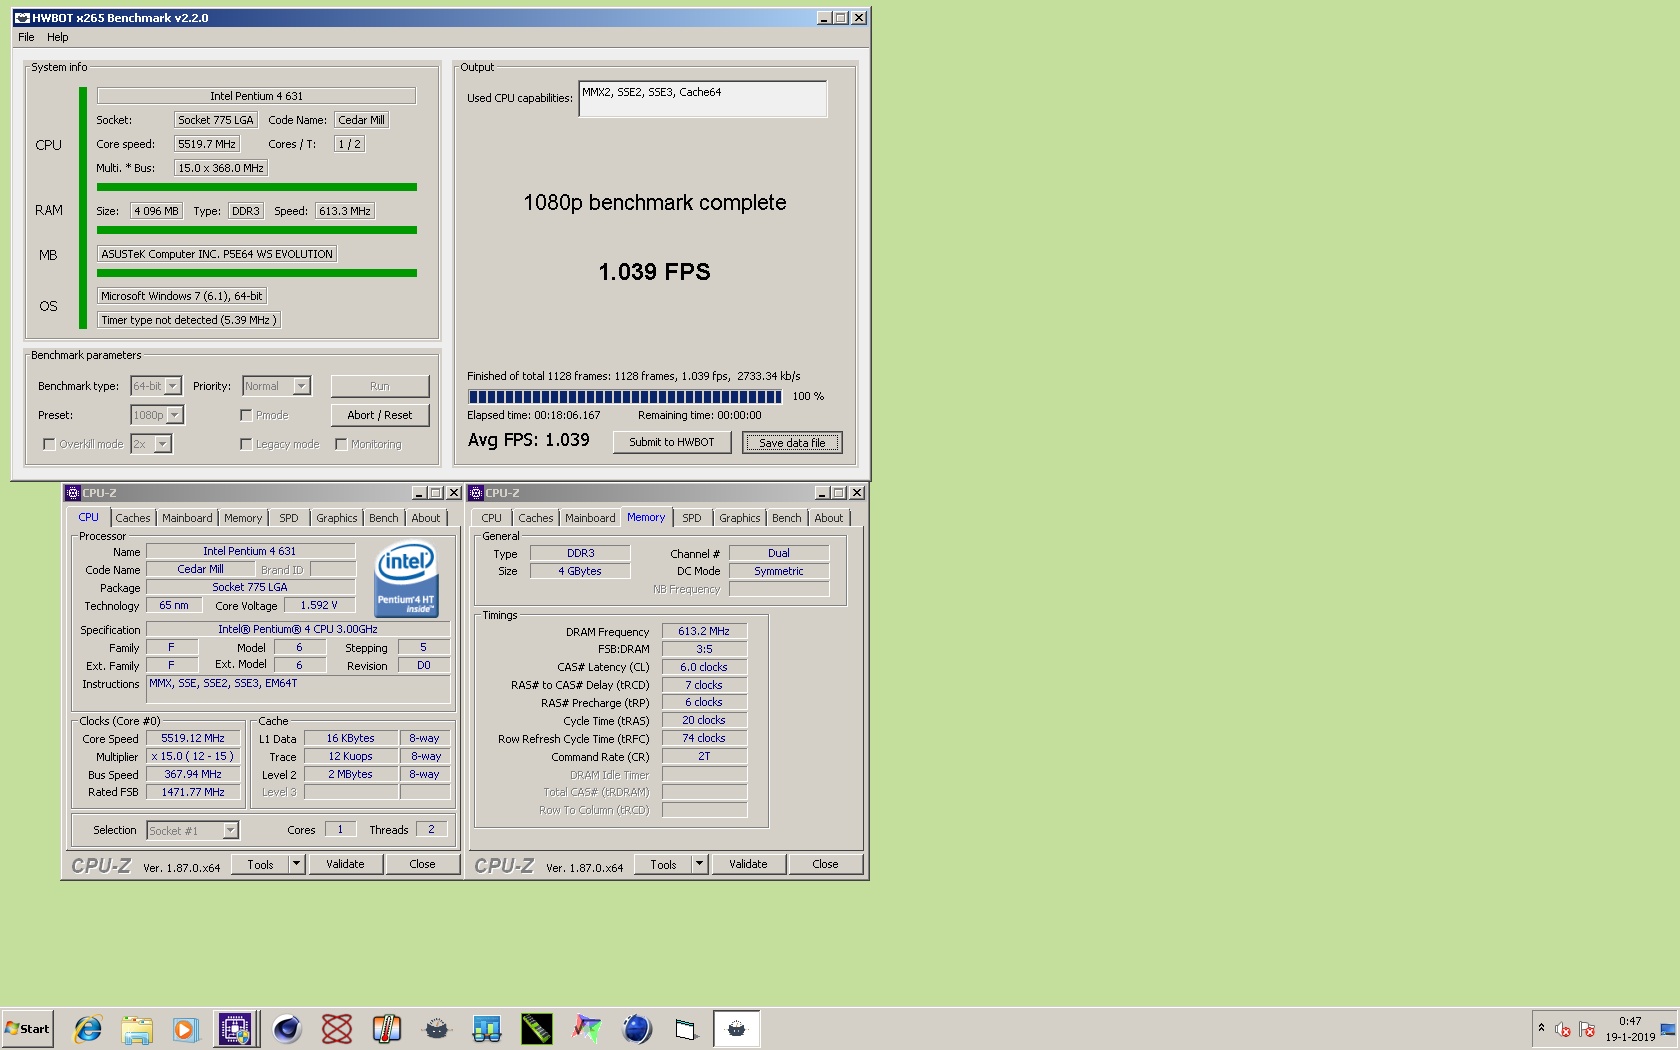Toggle the Legacy mode checkbox
This screenshot has height=1050, width=1680.
point(246,444)
